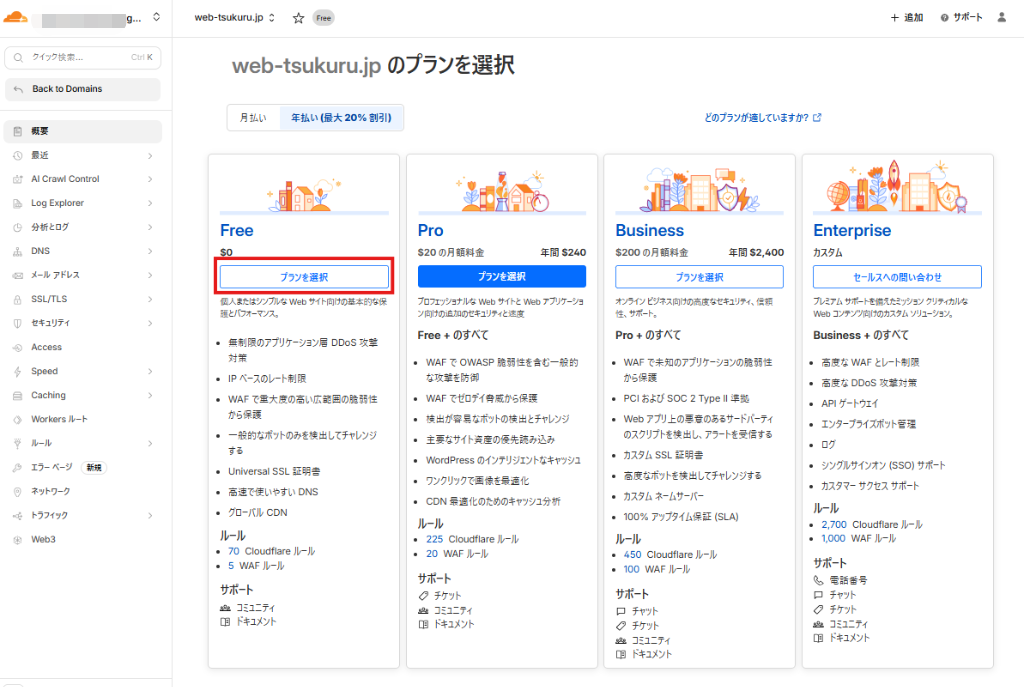1024x687 pixels.
Task: Click the セキュリティ shield icon
Action: click(x=18, y=323)
